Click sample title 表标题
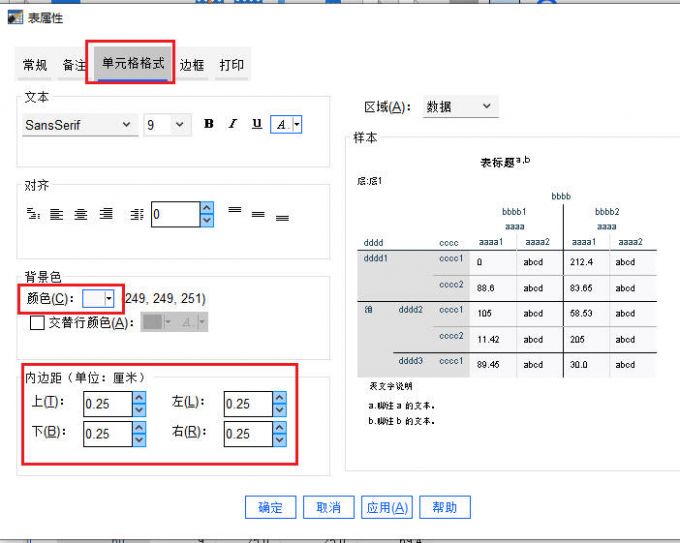Screen dimensions: 680x543 497,163
